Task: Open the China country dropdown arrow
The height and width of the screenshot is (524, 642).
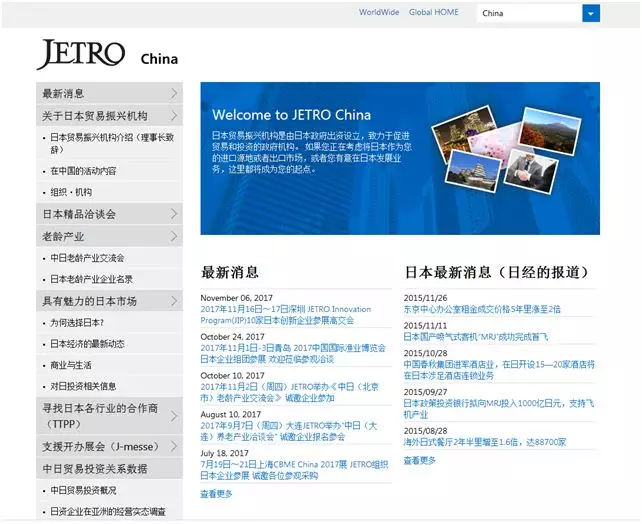Action: (x=591, y=13)
